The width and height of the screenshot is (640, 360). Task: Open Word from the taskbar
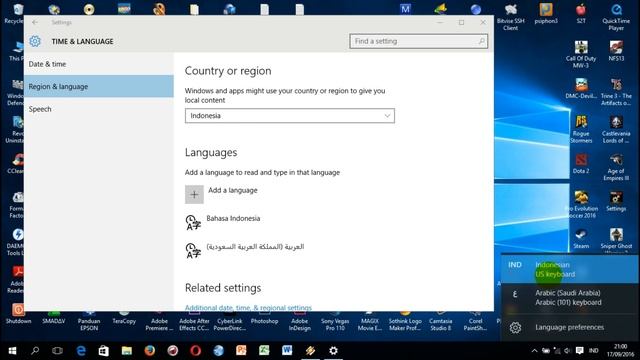point(287,351)
